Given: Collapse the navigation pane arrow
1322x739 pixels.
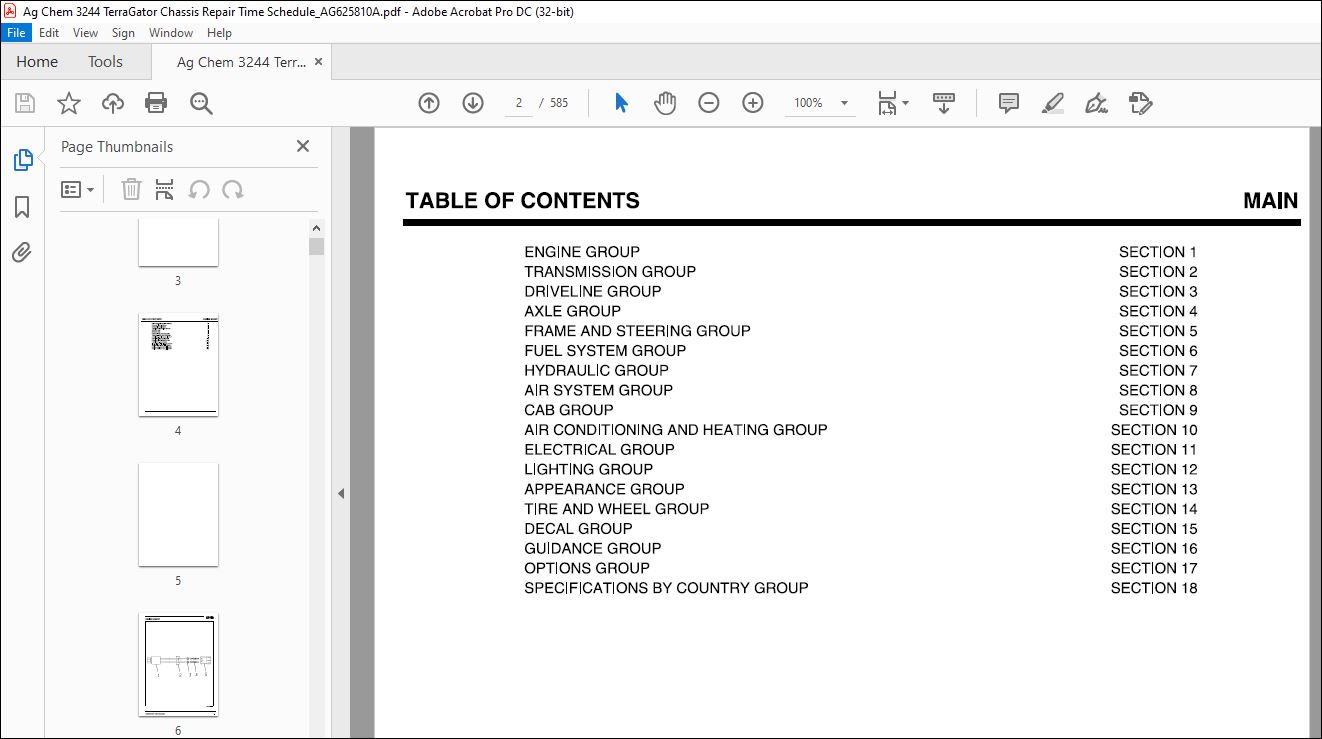Looking at the screenshot, I should (x=341, y=493).
